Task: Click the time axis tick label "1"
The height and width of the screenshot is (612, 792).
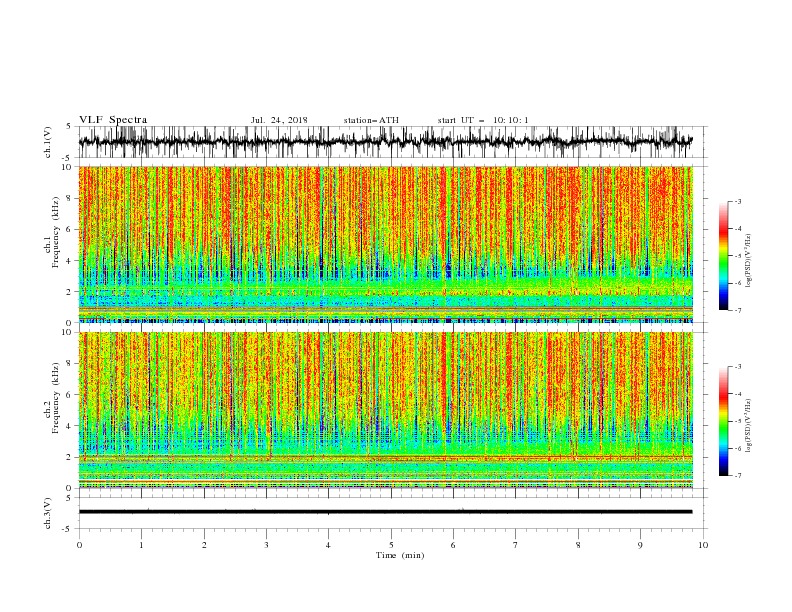Action: 141,545
